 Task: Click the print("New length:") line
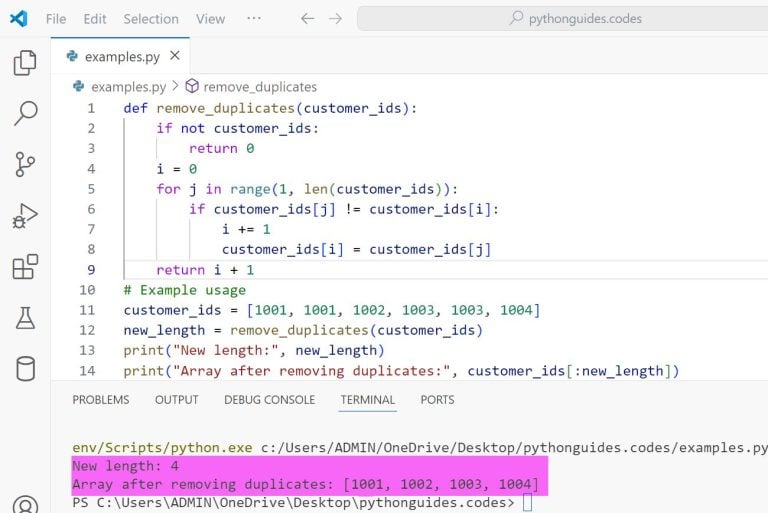254,350
